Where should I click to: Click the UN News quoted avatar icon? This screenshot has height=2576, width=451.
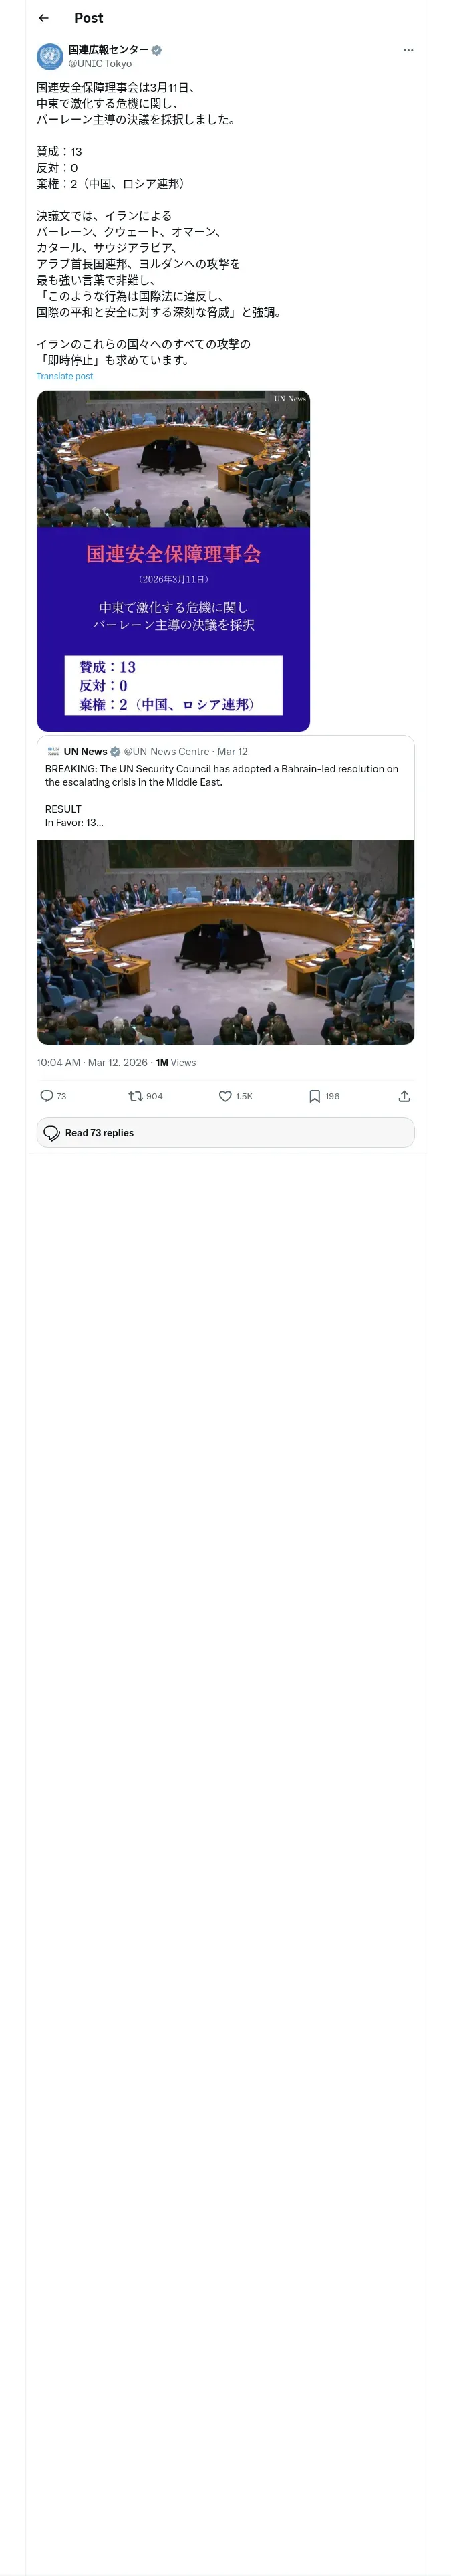coord(53,751)
